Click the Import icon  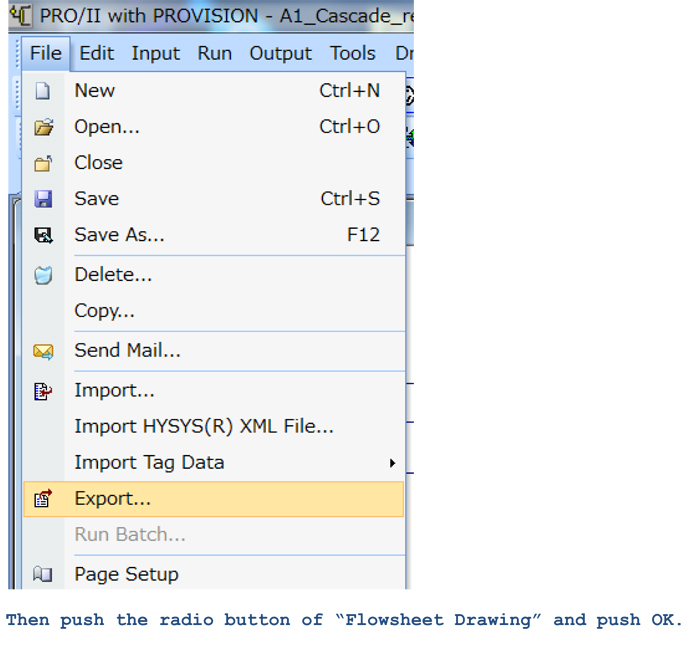43,391
